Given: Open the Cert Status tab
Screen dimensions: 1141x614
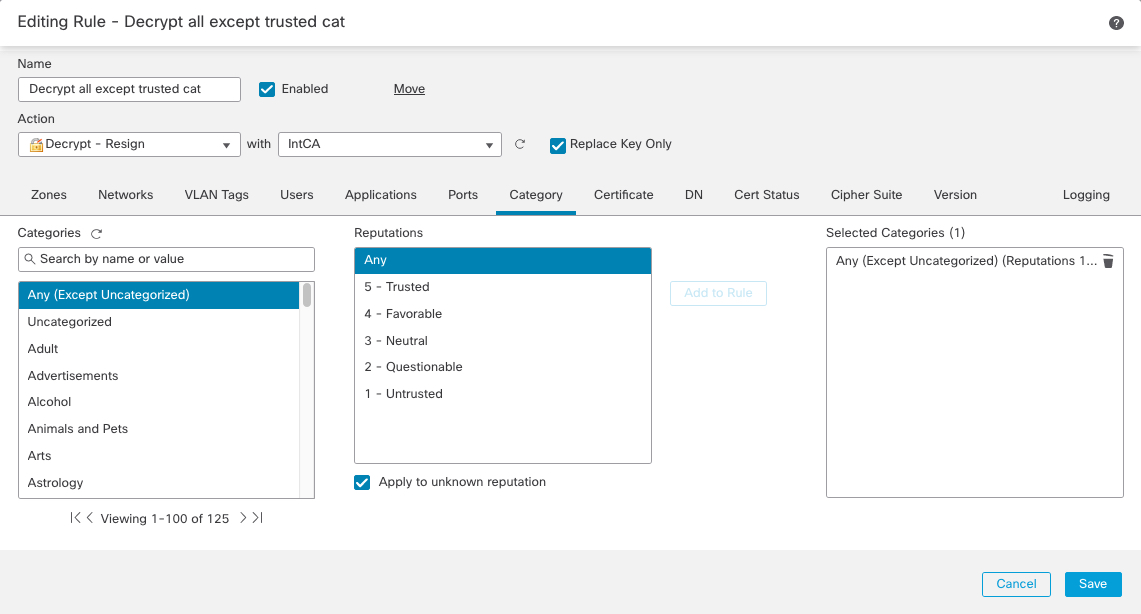Looking at the screenshot, I should pos(766,195).
